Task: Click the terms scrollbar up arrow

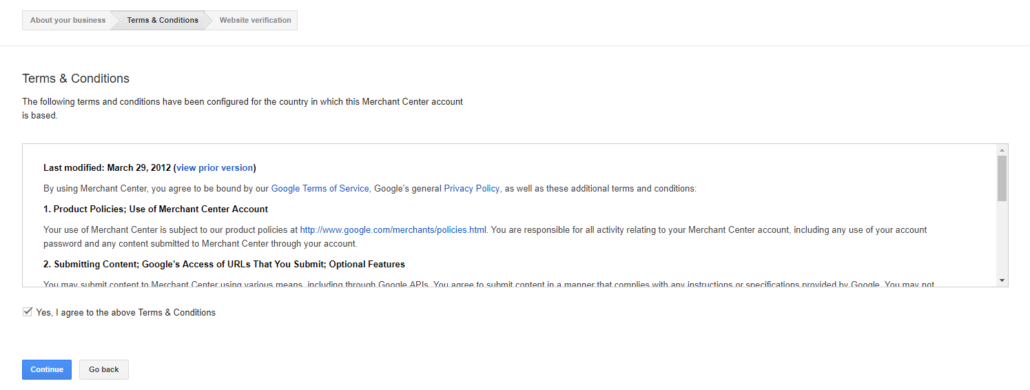Action: 1002,150
